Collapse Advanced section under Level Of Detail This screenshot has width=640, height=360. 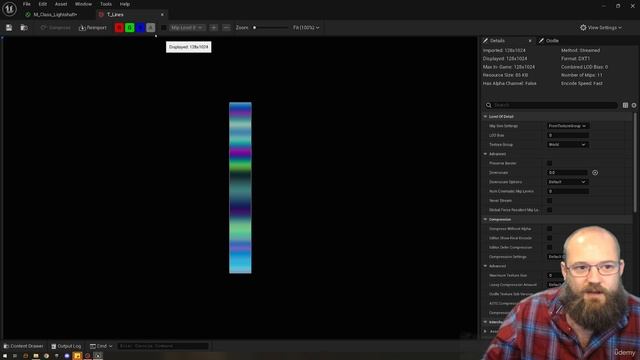point(486,154)
